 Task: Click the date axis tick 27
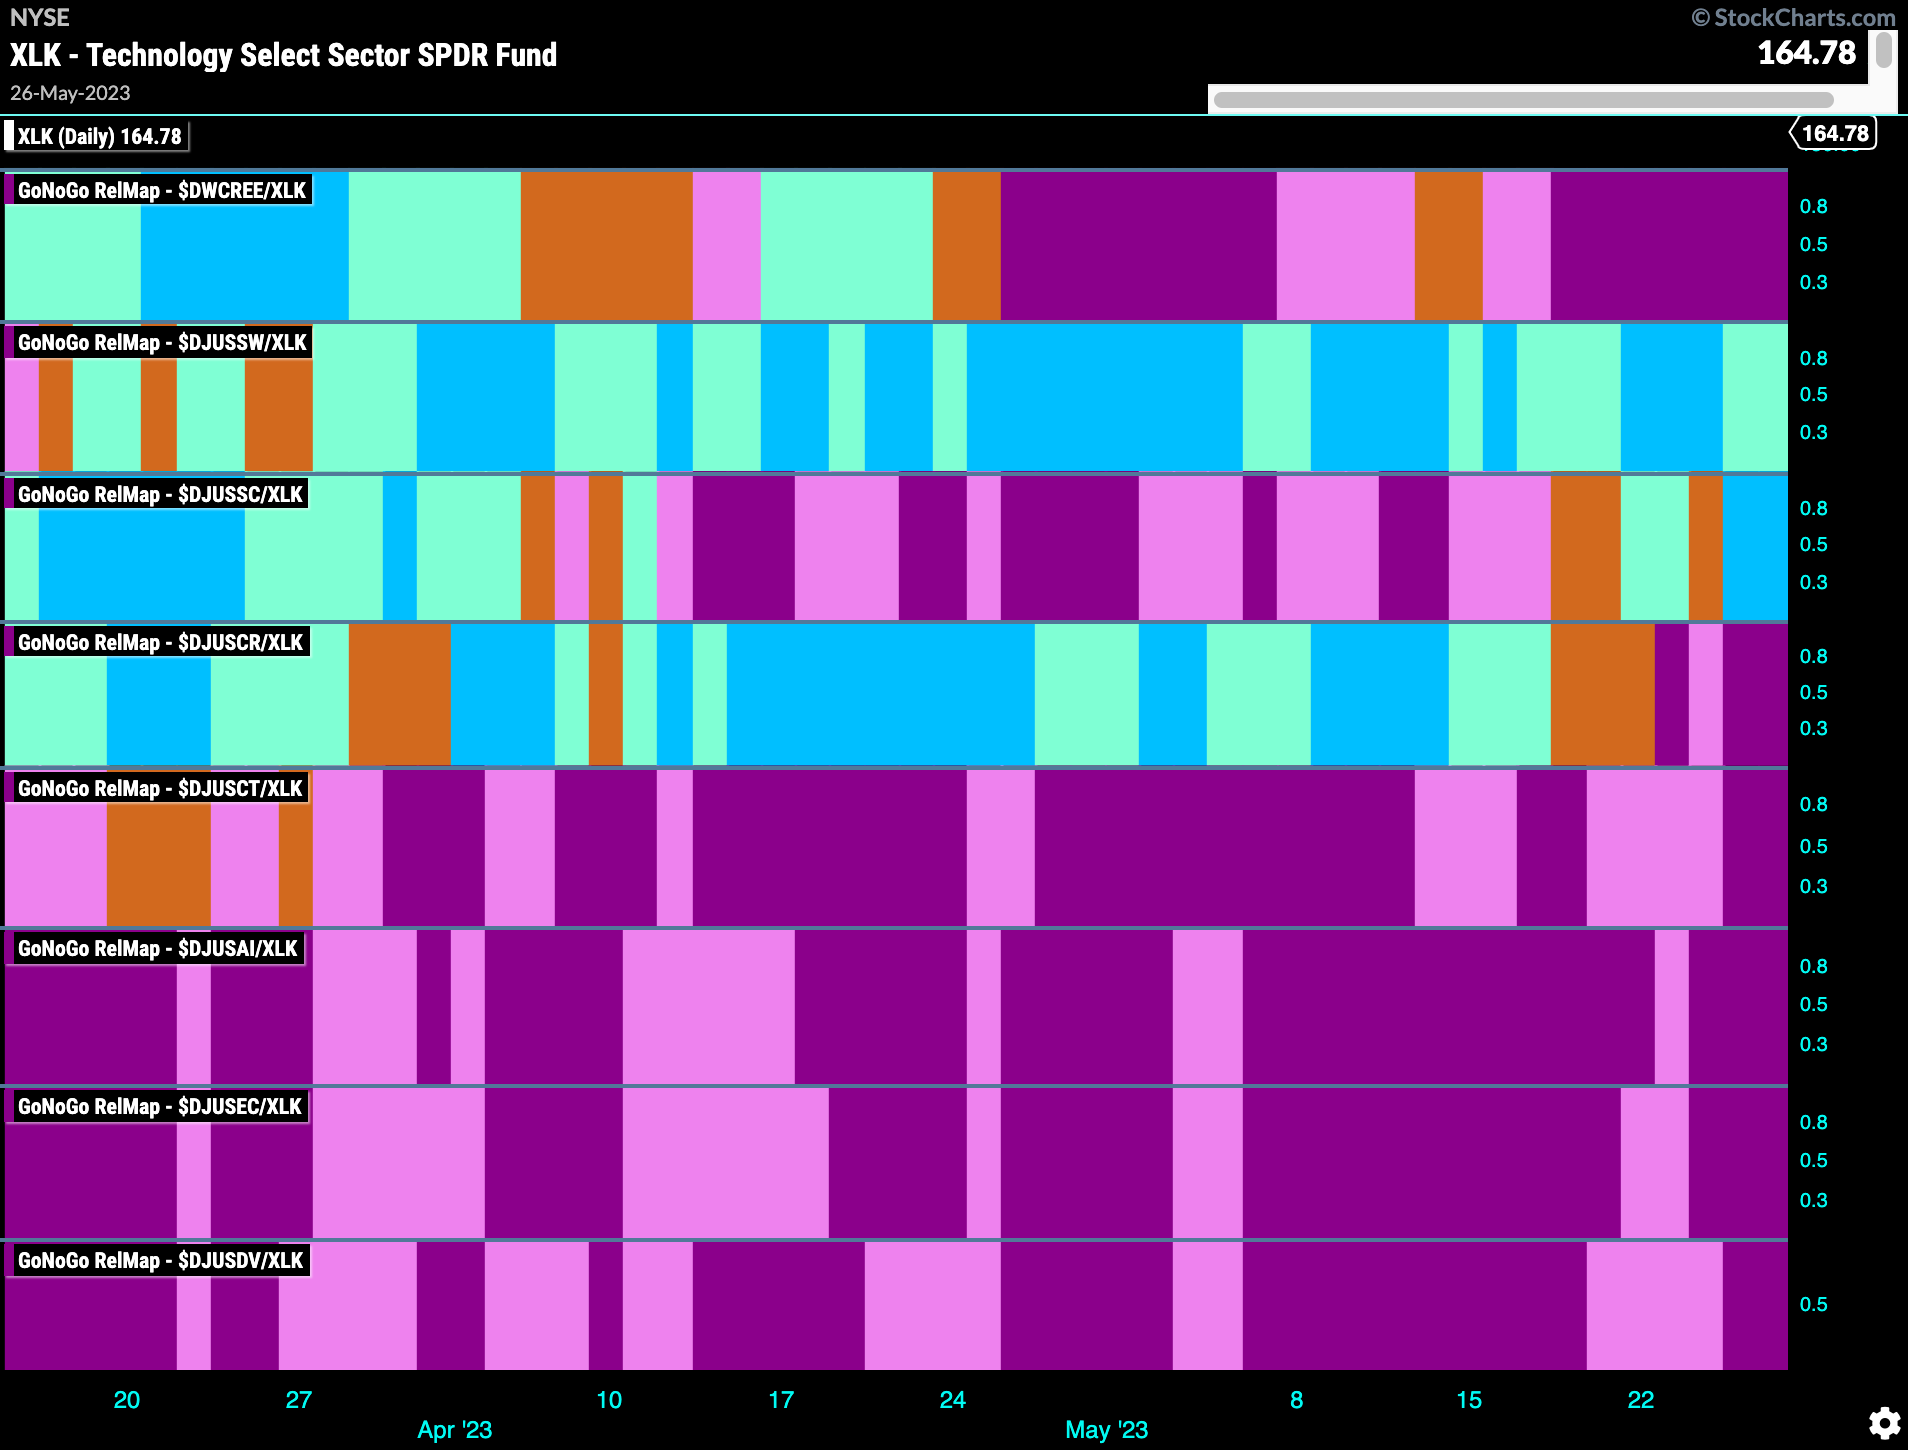[x=299, y=1399]
